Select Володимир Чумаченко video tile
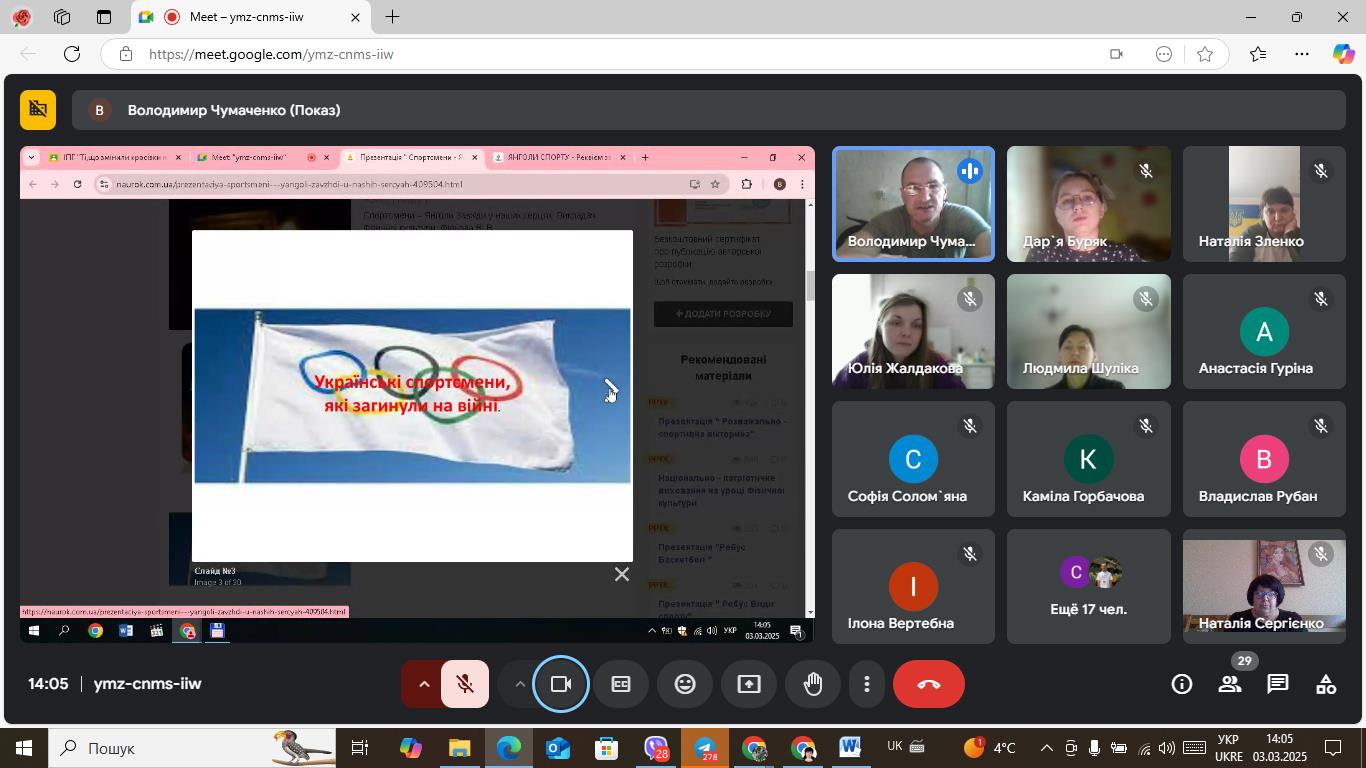 click(913, 204)
